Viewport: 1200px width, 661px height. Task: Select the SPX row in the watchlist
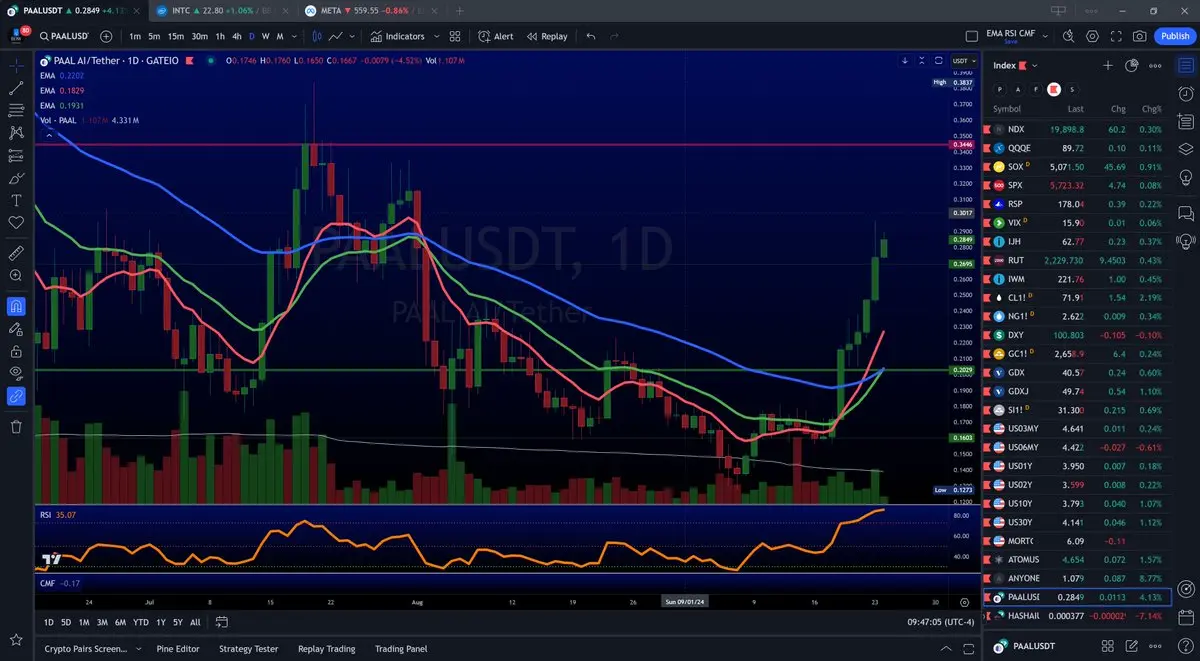pyautogui.click(x=1078, y=185)
